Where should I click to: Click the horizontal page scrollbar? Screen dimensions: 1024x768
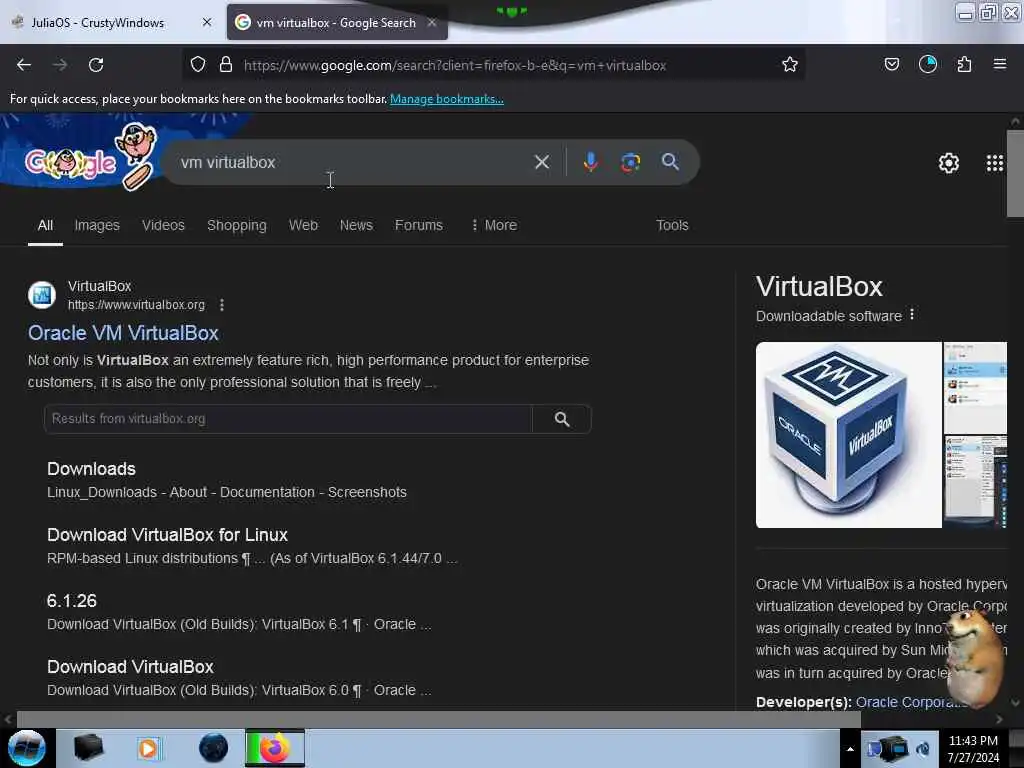438,719
